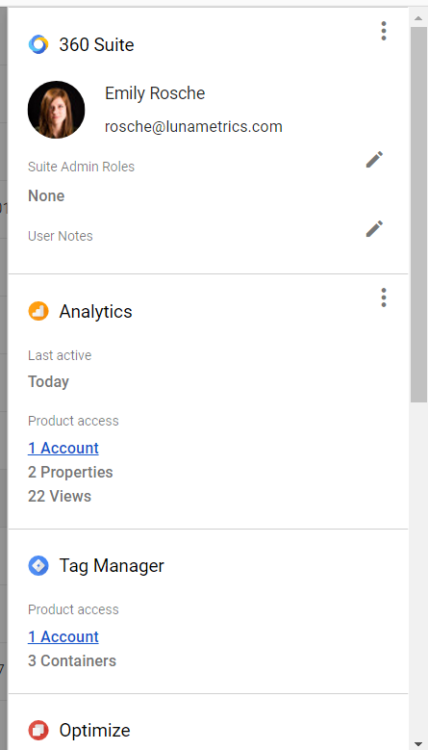The width and height of the screenshot is (428, 750).
Task: Click the vertical scrollbar thumb
Action: (418, 214)
